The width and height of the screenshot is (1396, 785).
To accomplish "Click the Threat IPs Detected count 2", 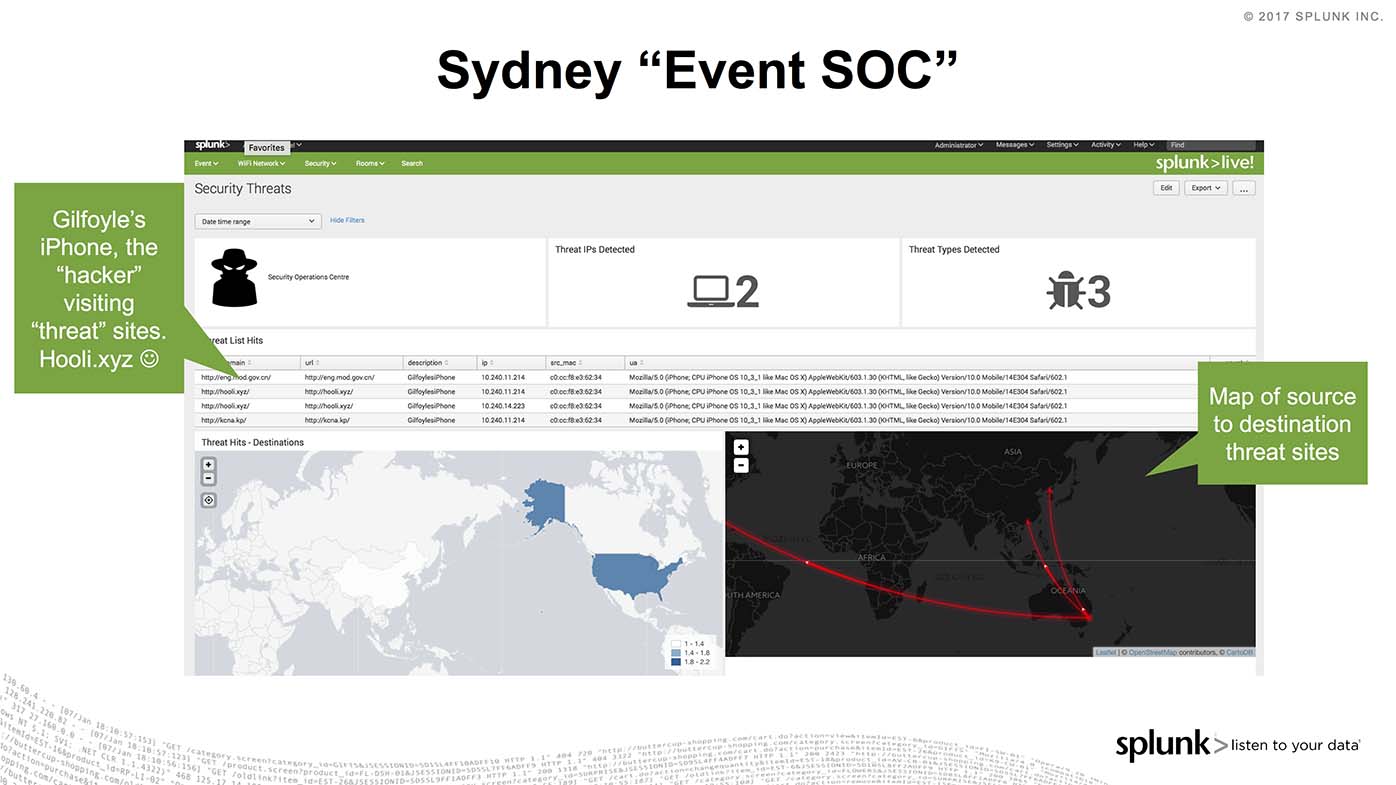I will pyautogui.click(x=747, y=291).
